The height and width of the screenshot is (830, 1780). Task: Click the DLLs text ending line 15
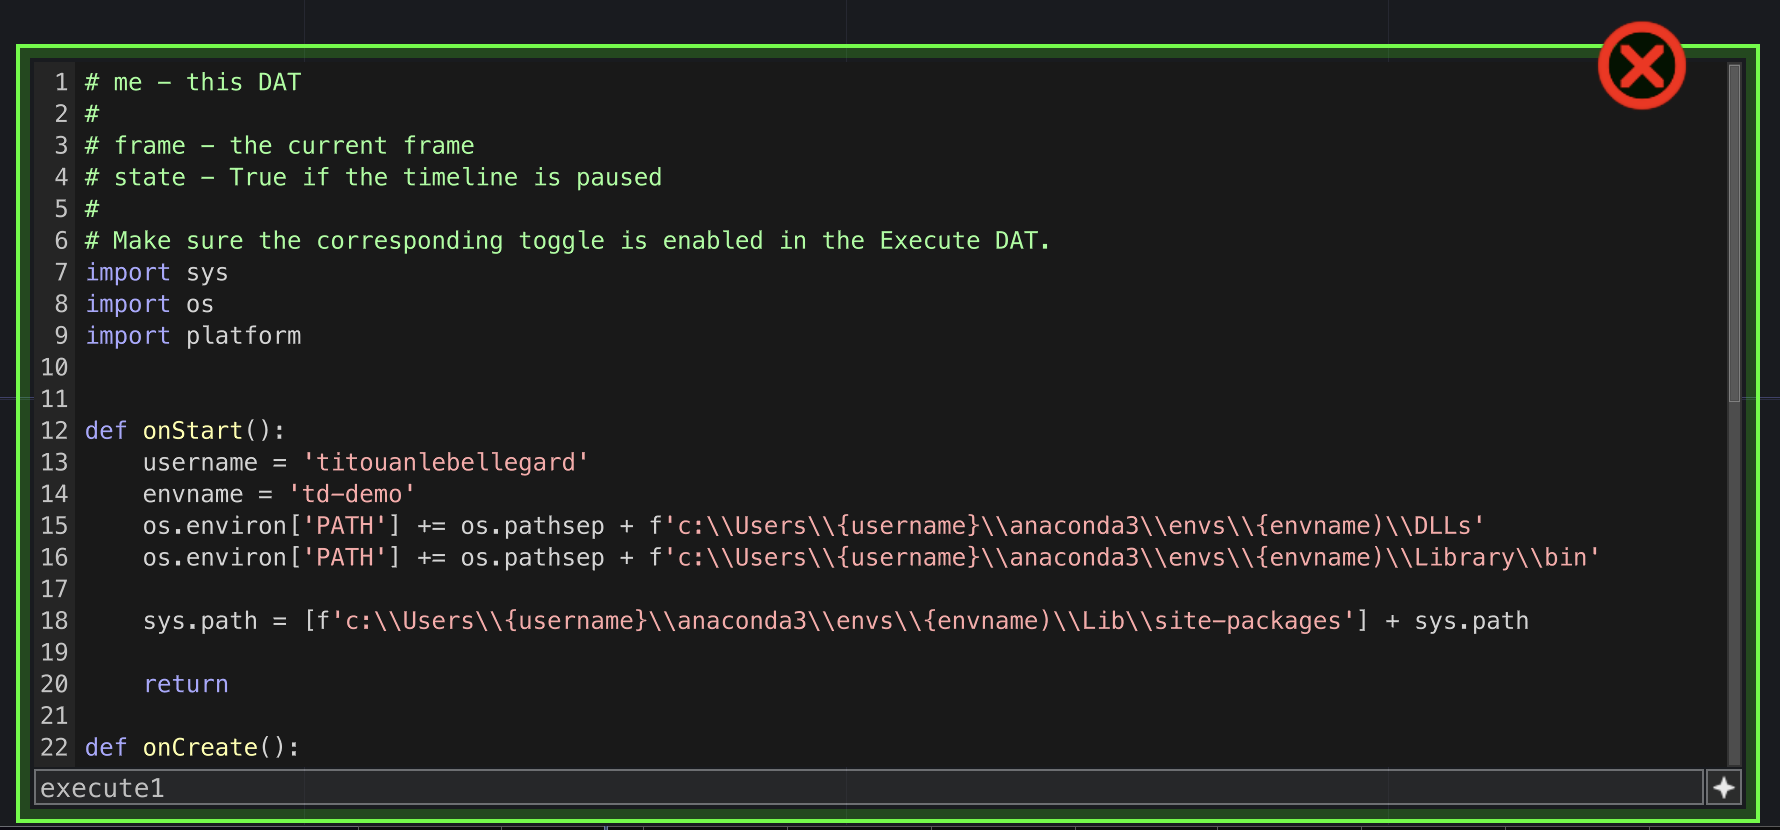1442,526
